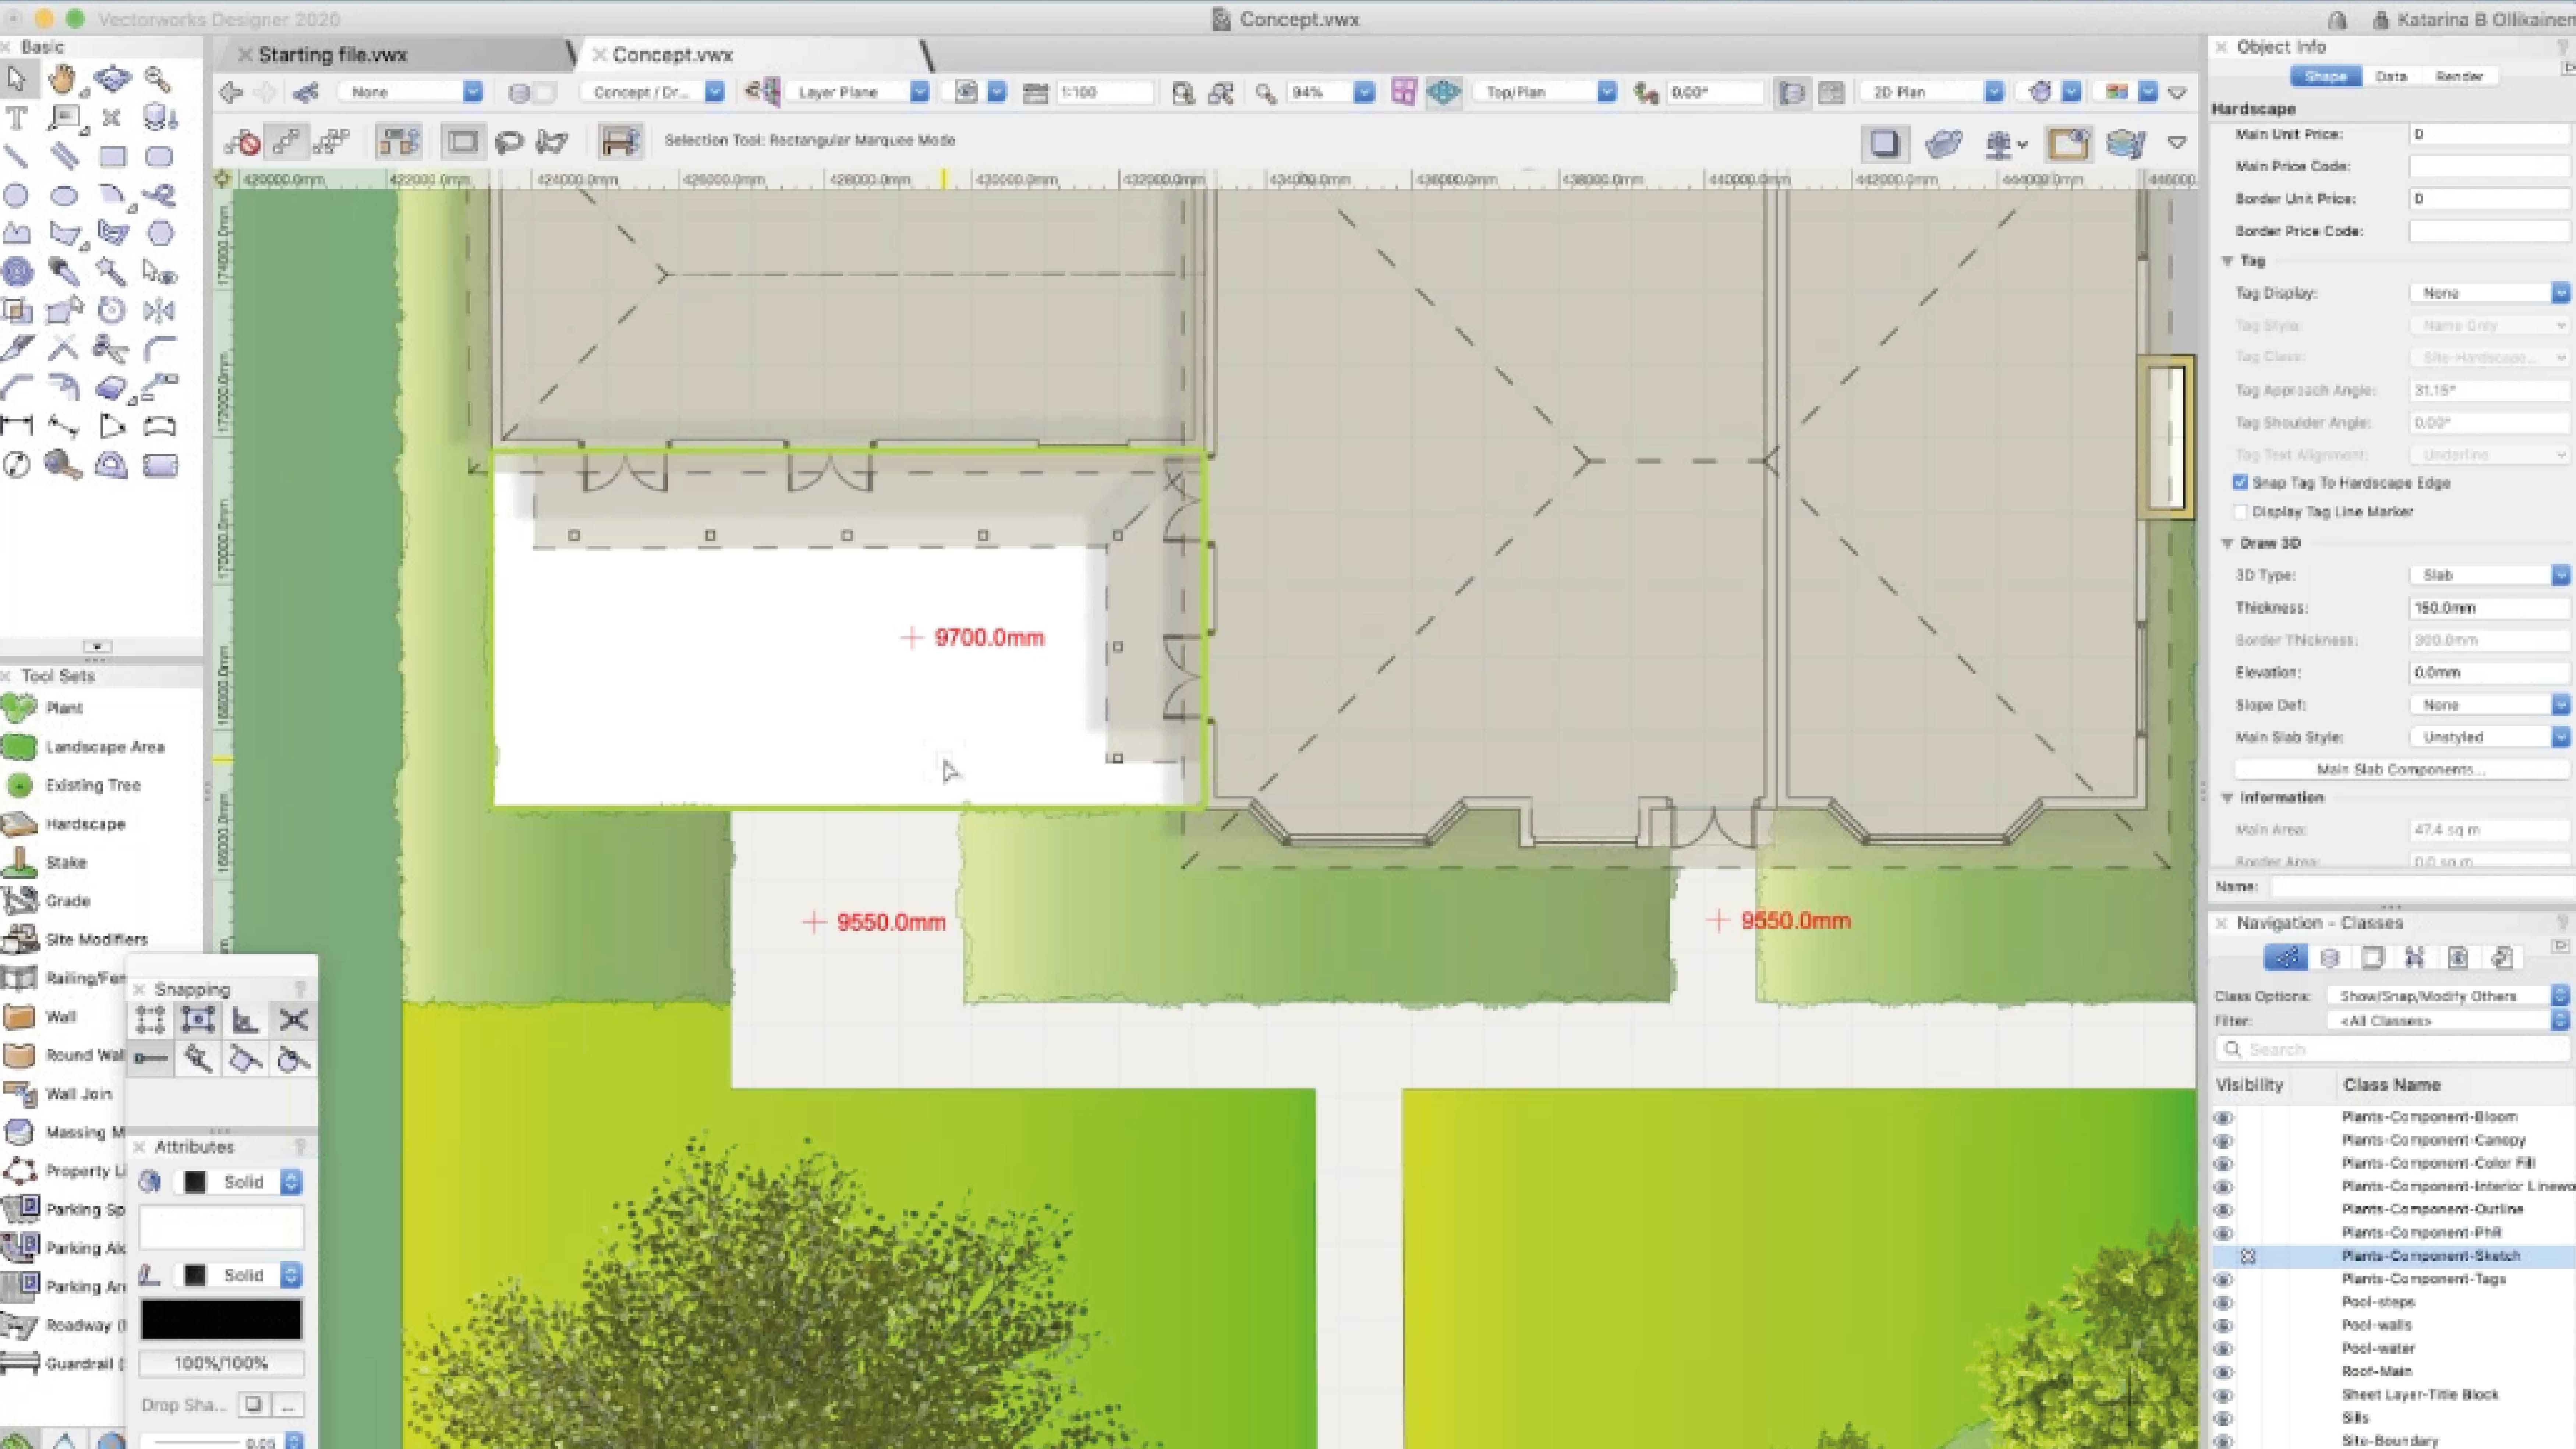Select Plants-Component-Sketch class row
The width and height of the screenshot is (2576, 1449).
click(x=2393, y=1256)
